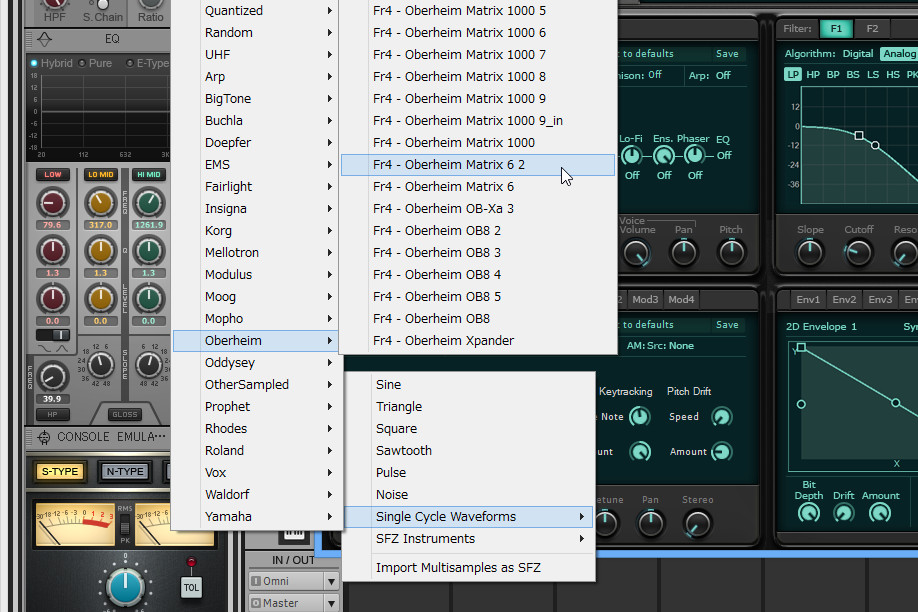Toggle the HP filter button
Image resolution: width=918 pixels, height=612 pixels.
(53, 415)
